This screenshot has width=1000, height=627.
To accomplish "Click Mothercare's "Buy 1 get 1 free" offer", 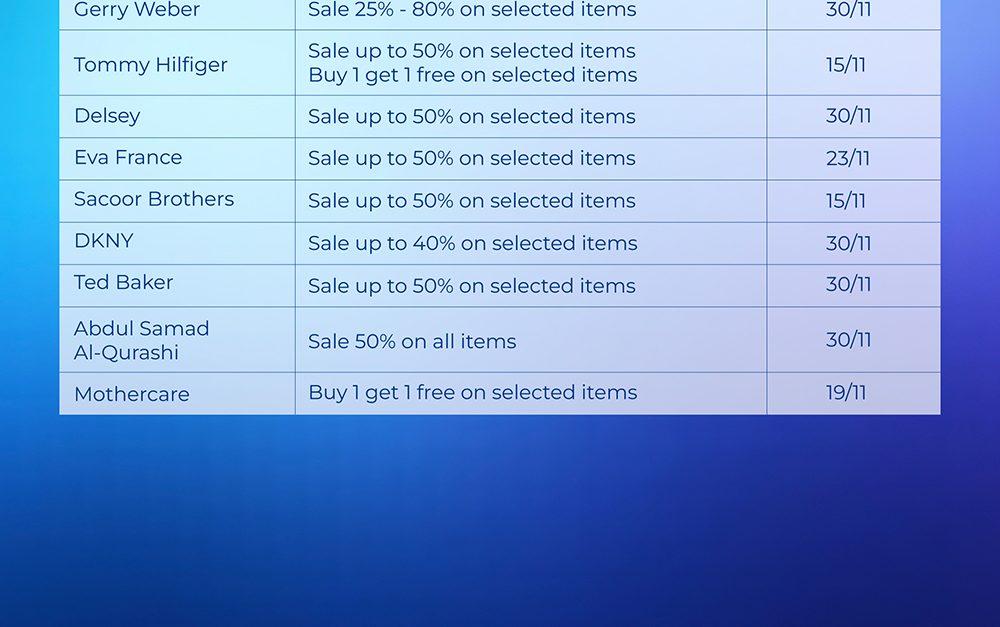I will point(472,393).
